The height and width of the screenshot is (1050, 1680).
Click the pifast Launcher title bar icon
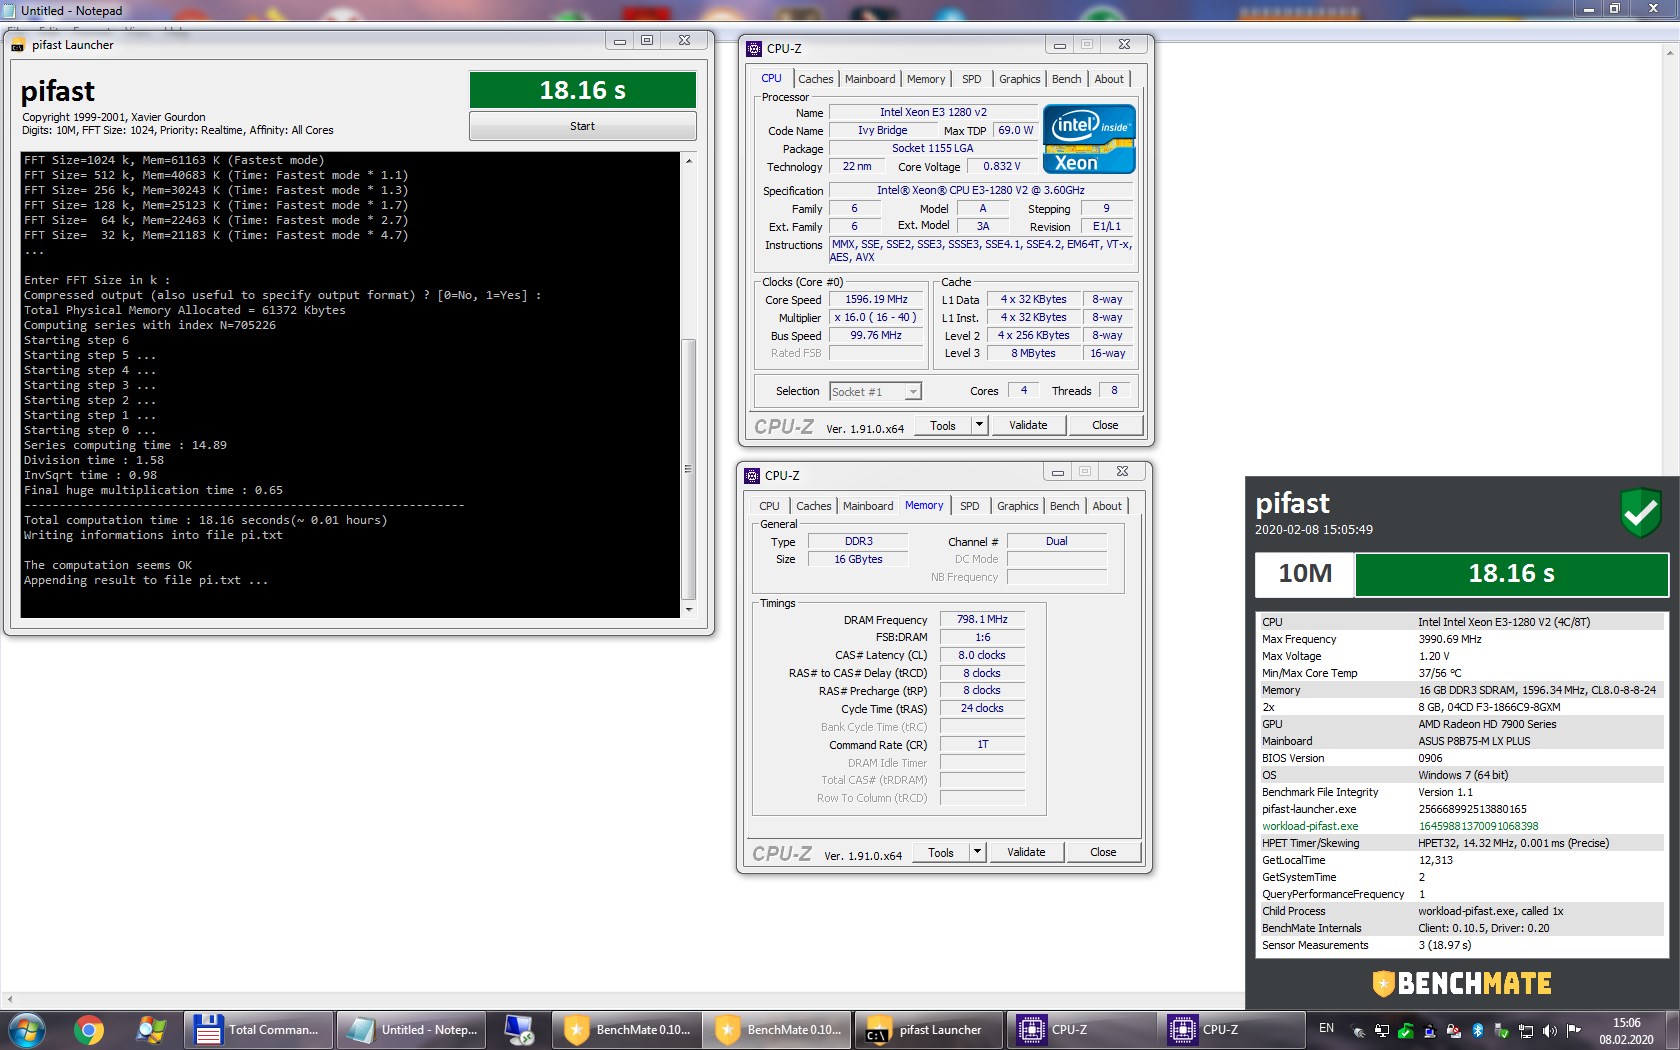click(x=18, y=45)
